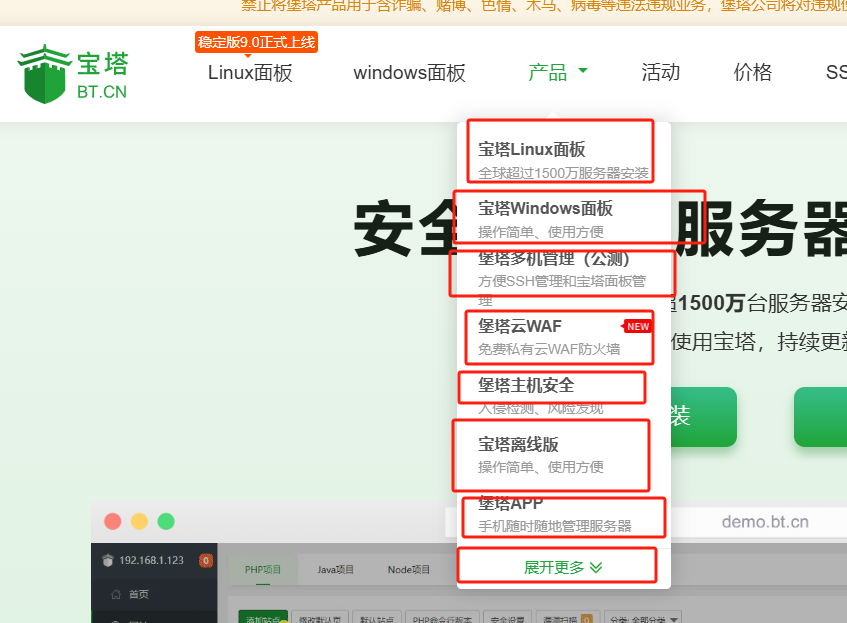This screenshot has width=847, height=623.
Task: Click the green BT.CN castle logo
Action: [73, 74]
